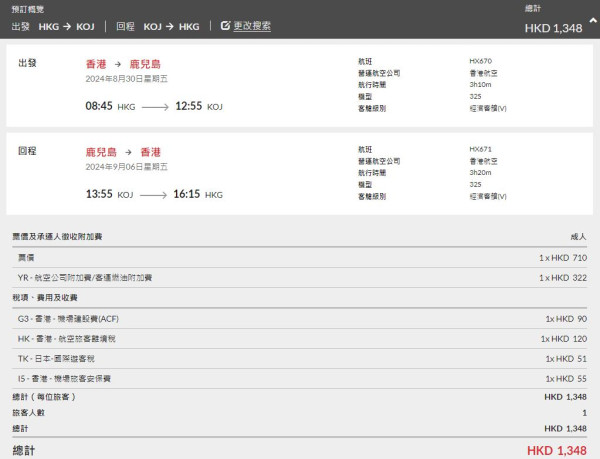Viewport: 600px width, 459px height.
Task: Click the 13:55 KOJ departure time
Action: pyautogui.click(x=109, y=194)
